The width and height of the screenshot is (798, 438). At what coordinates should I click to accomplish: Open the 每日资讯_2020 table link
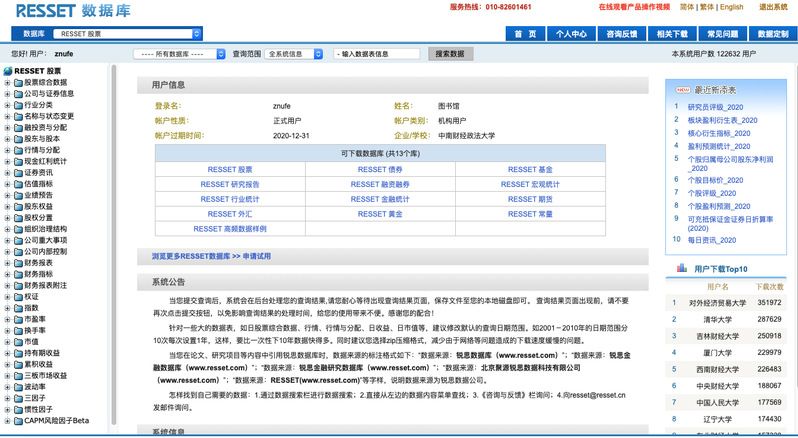tap(711, 240)
